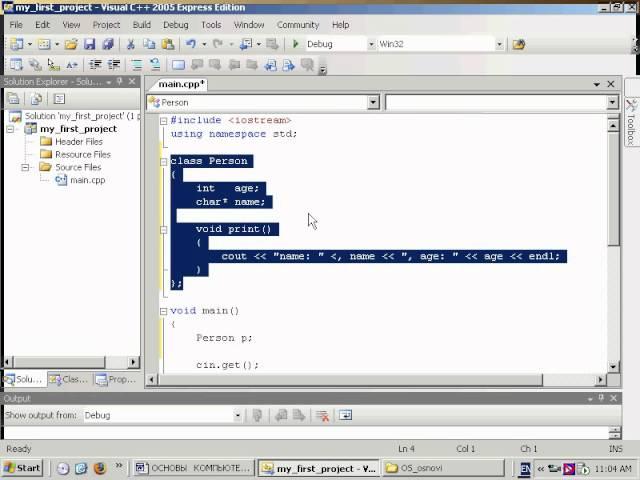The width and height of the screenshot is (640, 480).
Task: Click the Internet Explorer quick launch icon
Action: tap(81, 468)
